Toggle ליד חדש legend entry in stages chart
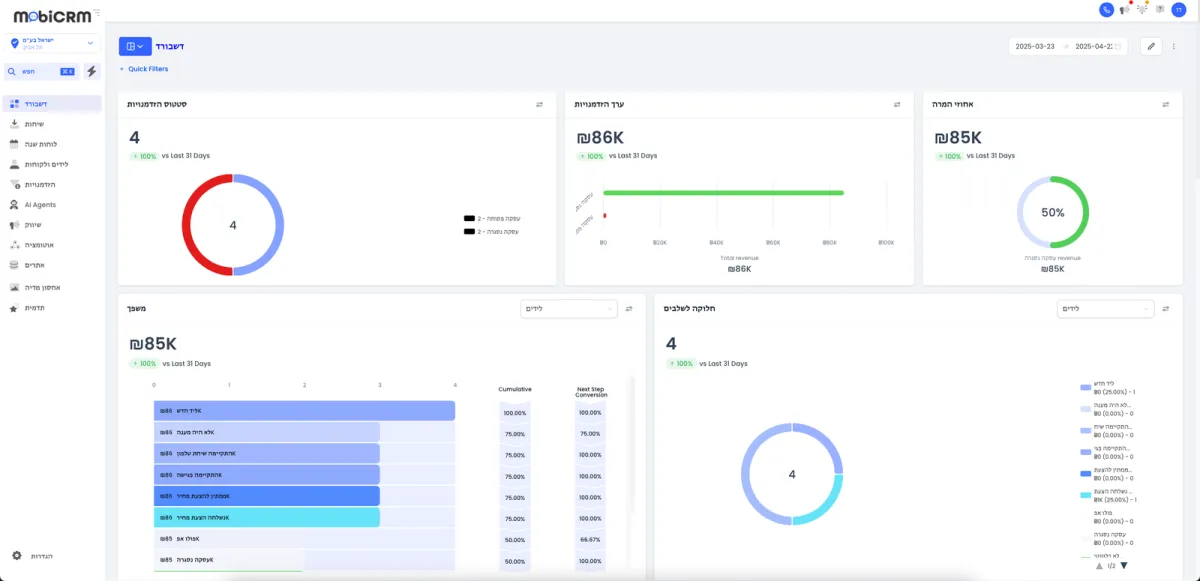 [x=1108, y=389]
